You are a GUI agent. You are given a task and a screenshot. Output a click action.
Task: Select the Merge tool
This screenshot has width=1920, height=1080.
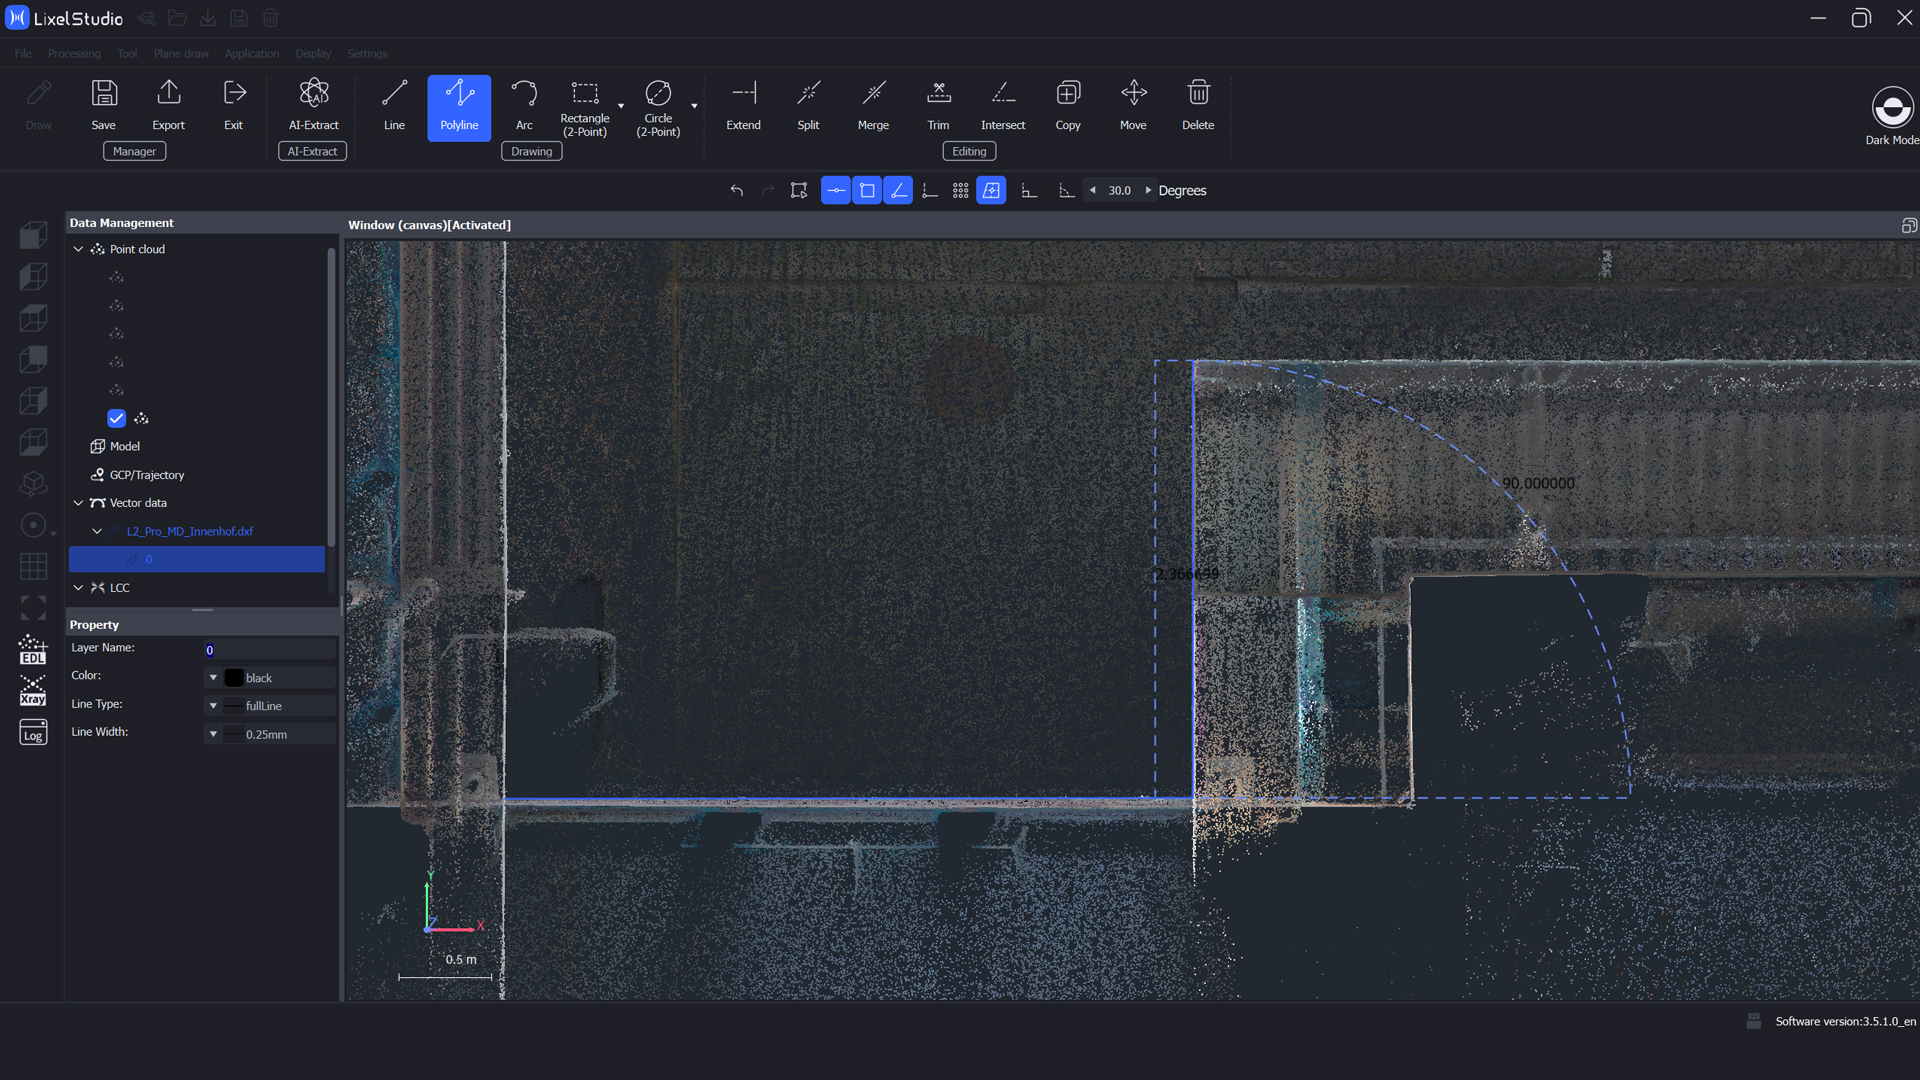tap(872, 105)
